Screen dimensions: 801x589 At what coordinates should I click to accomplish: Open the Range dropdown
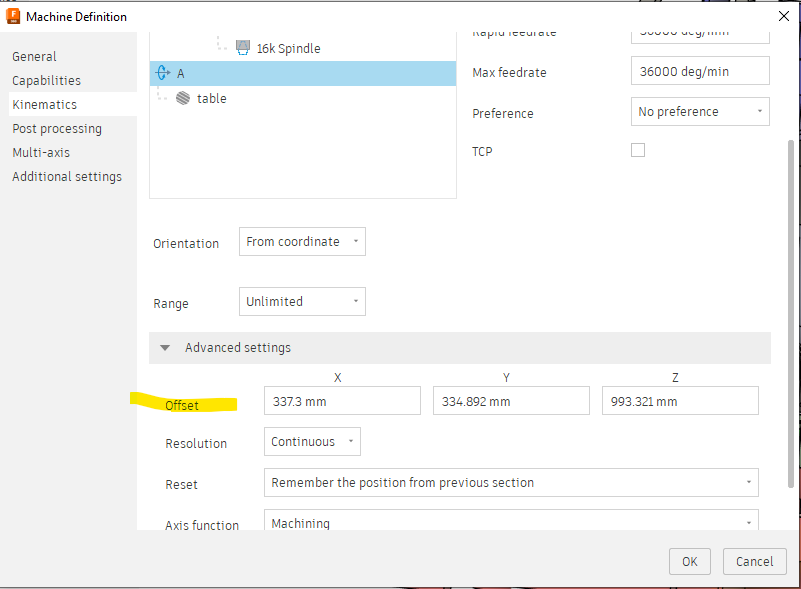pyautogui.click(x=302, y=301)
